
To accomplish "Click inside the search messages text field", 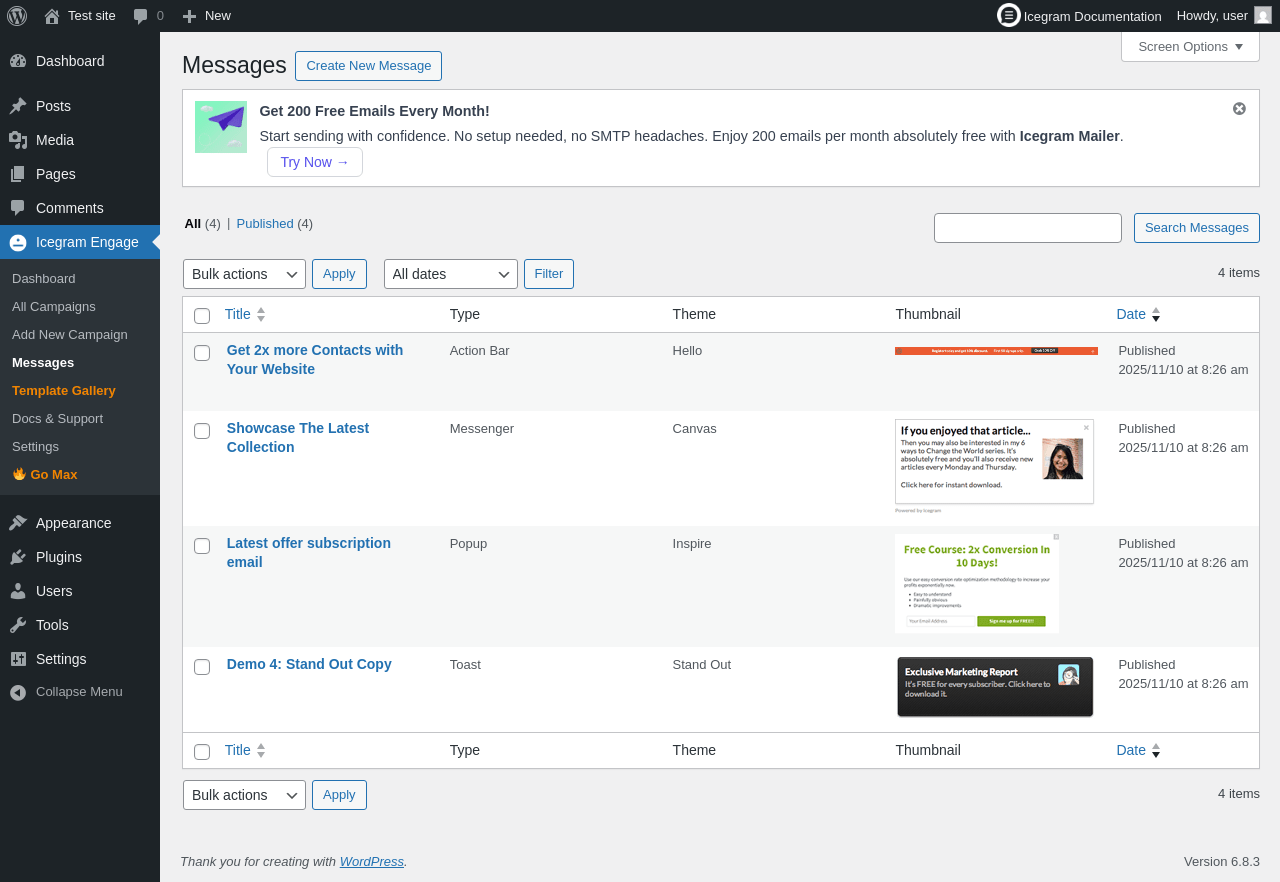I will pyautogui.click(x=1027, y=228).
